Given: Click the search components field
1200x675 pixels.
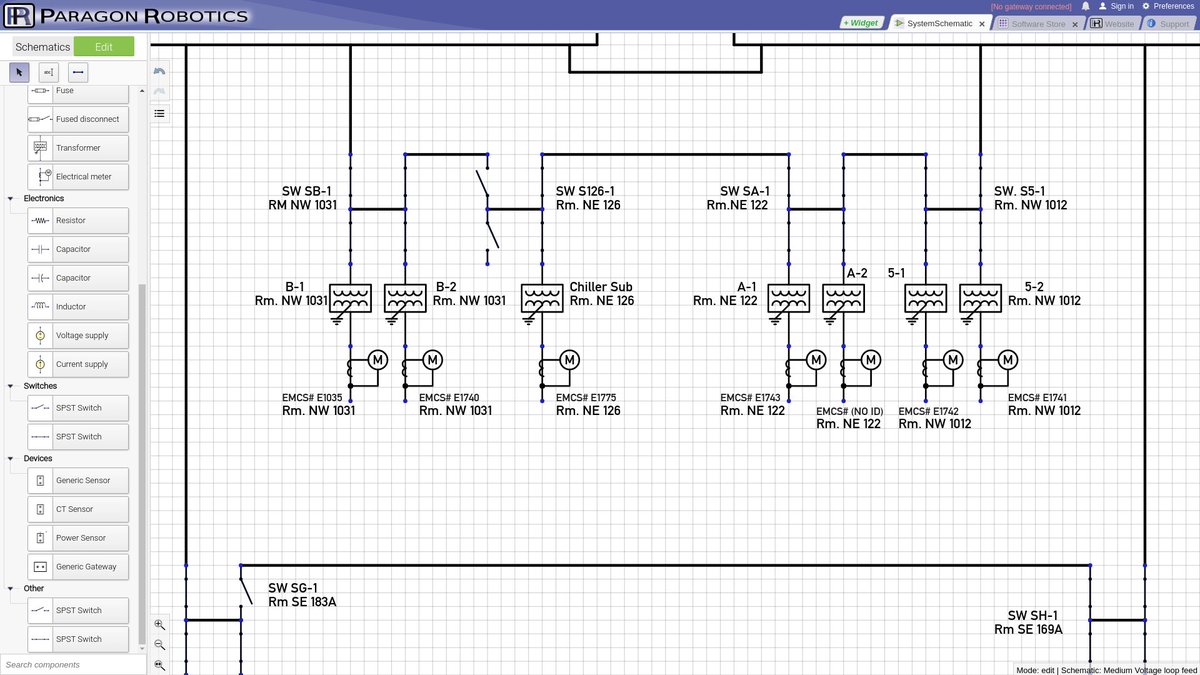Looking at the screenshot, I should point(70,664).
